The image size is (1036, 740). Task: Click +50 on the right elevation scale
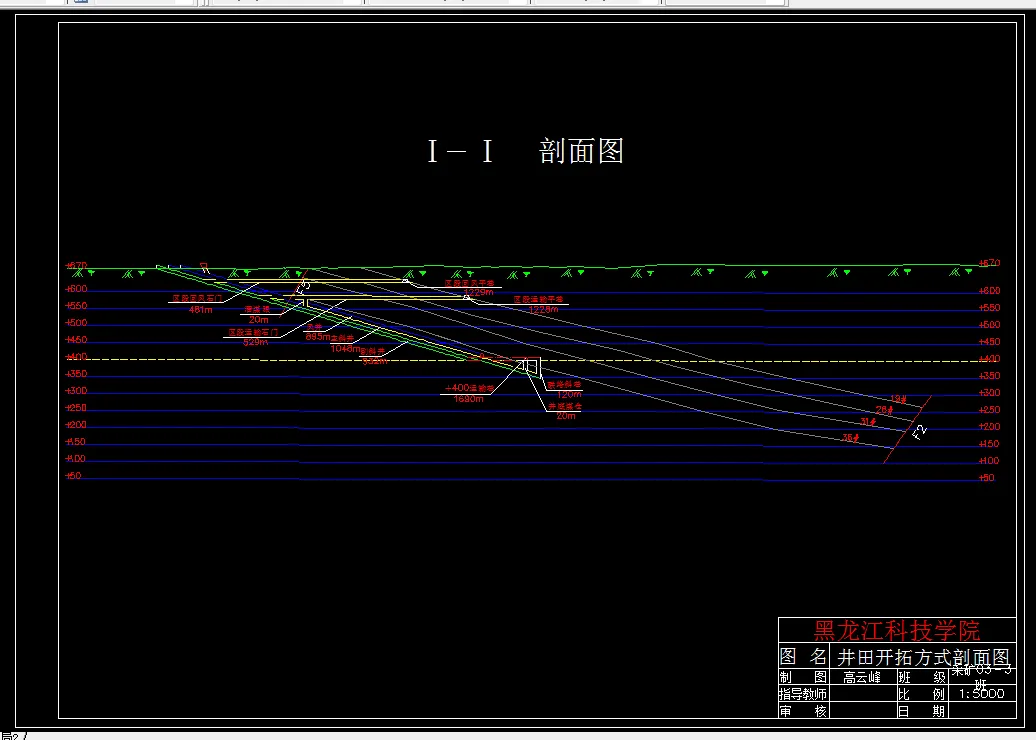tap(987, 478)
